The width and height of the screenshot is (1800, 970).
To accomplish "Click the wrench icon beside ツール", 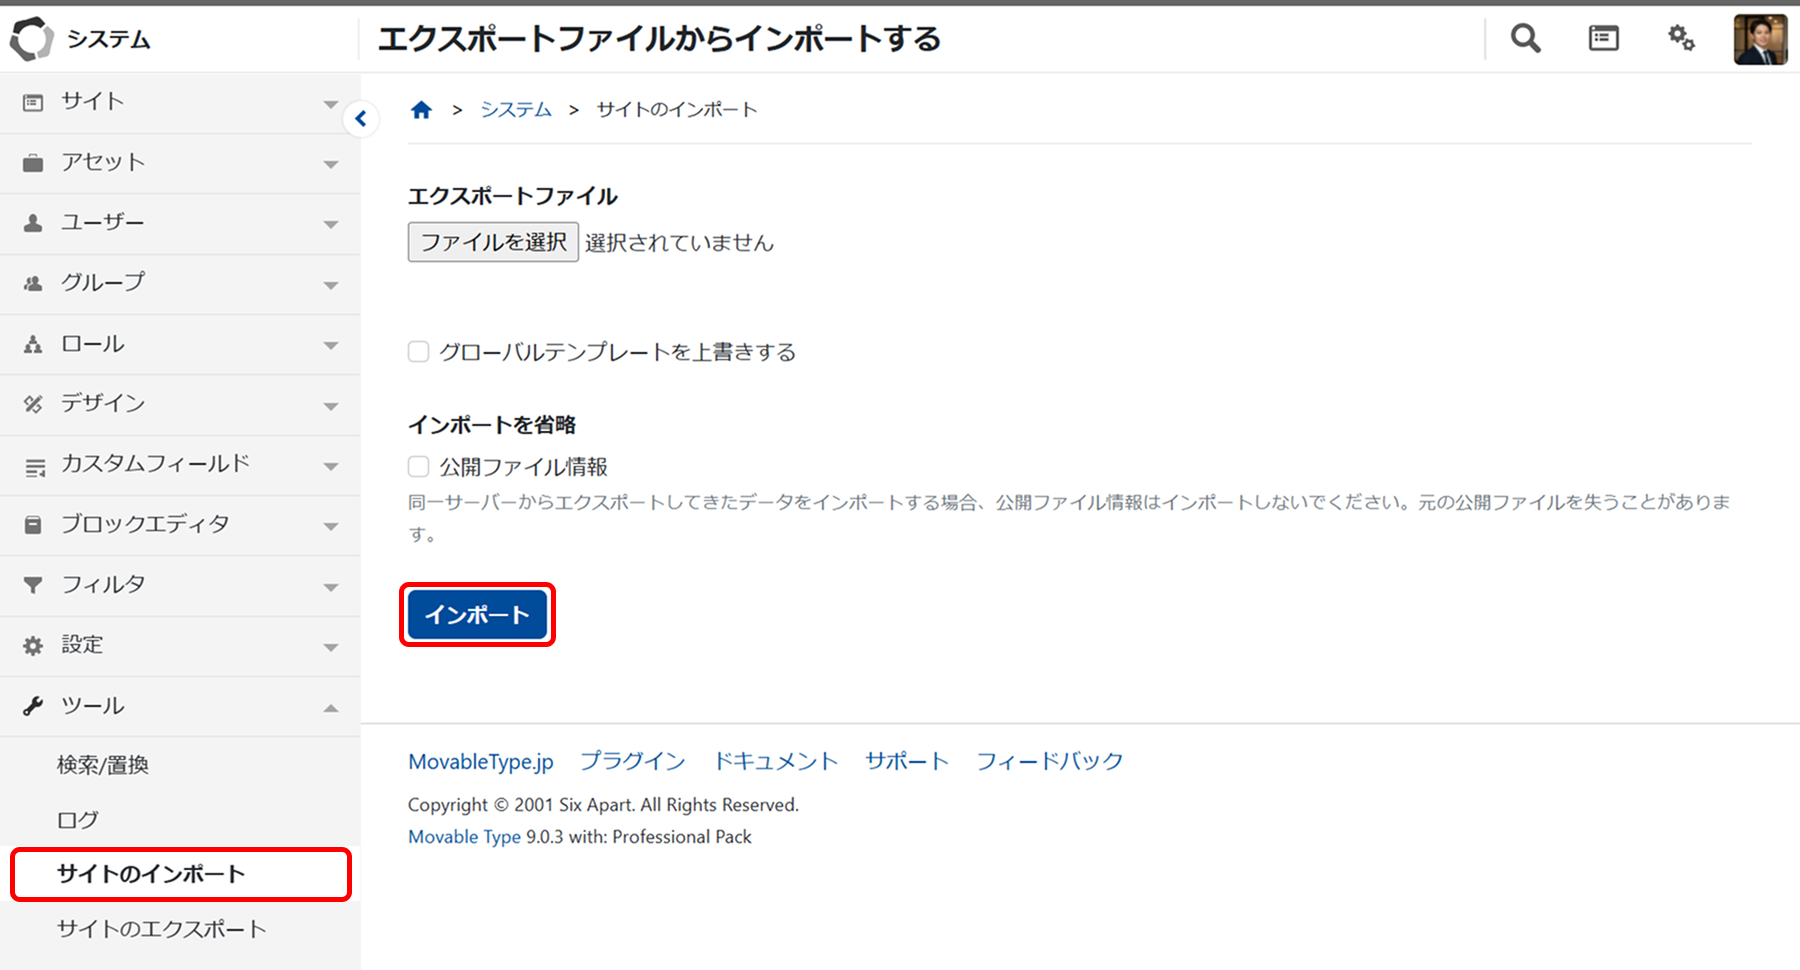I will 33,706.
